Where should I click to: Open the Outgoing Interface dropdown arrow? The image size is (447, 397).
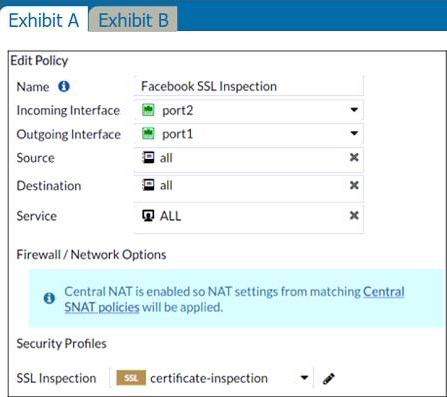[x=354, y=134]
